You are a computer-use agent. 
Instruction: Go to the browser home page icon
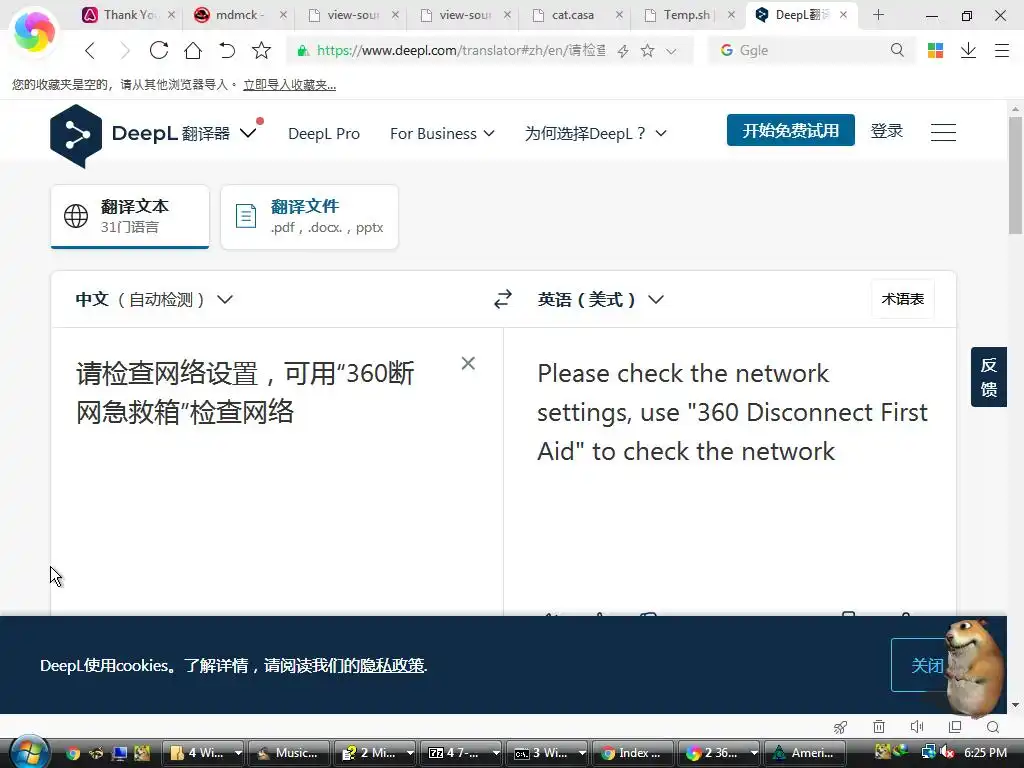tap(193, 50)
